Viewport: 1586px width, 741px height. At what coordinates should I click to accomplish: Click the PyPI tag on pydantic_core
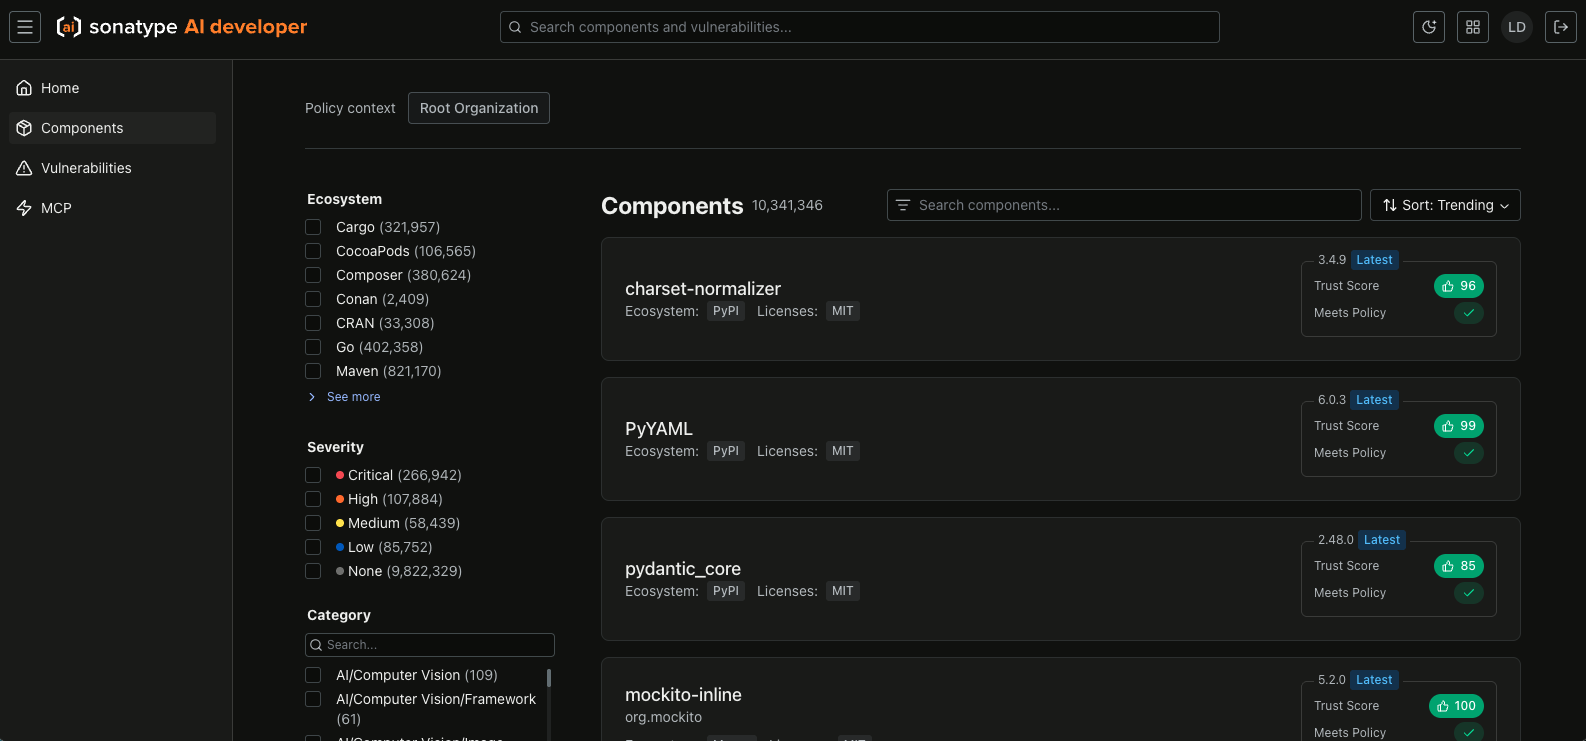click(726, 591)
